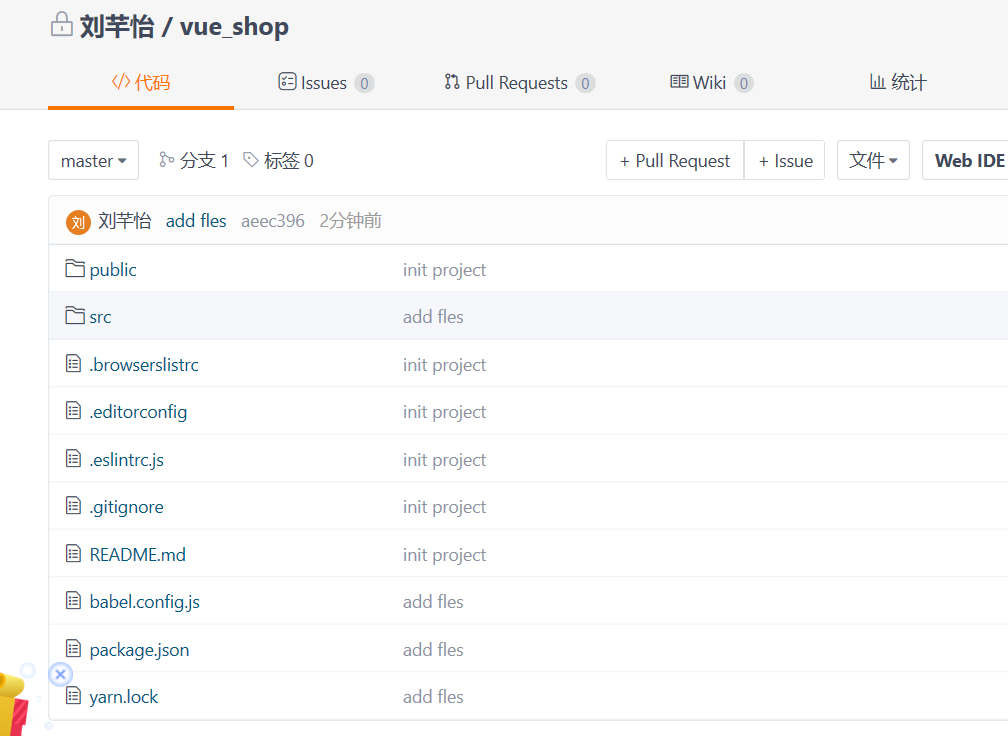The width and height of the screenshot is (1008, 736).
Task: Open vue_shop repository title link
Action: (234, 26)
